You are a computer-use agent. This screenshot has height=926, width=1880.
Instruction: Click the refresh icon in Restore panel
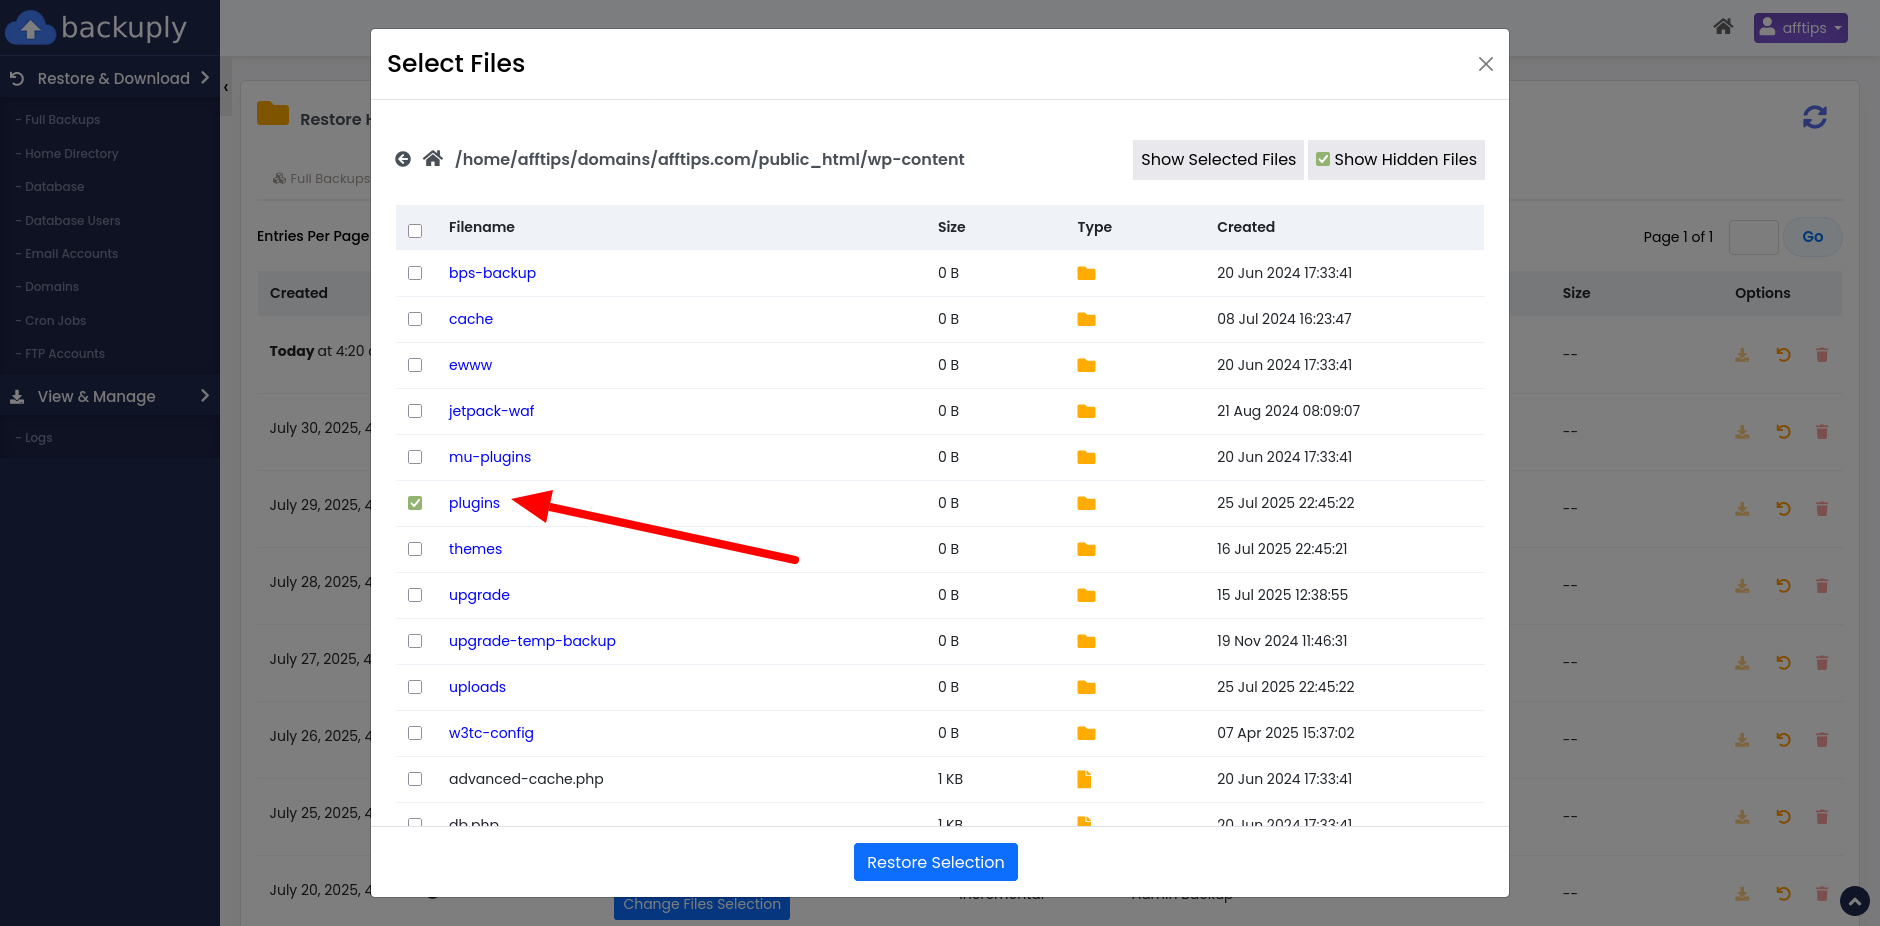(1815, 117)
